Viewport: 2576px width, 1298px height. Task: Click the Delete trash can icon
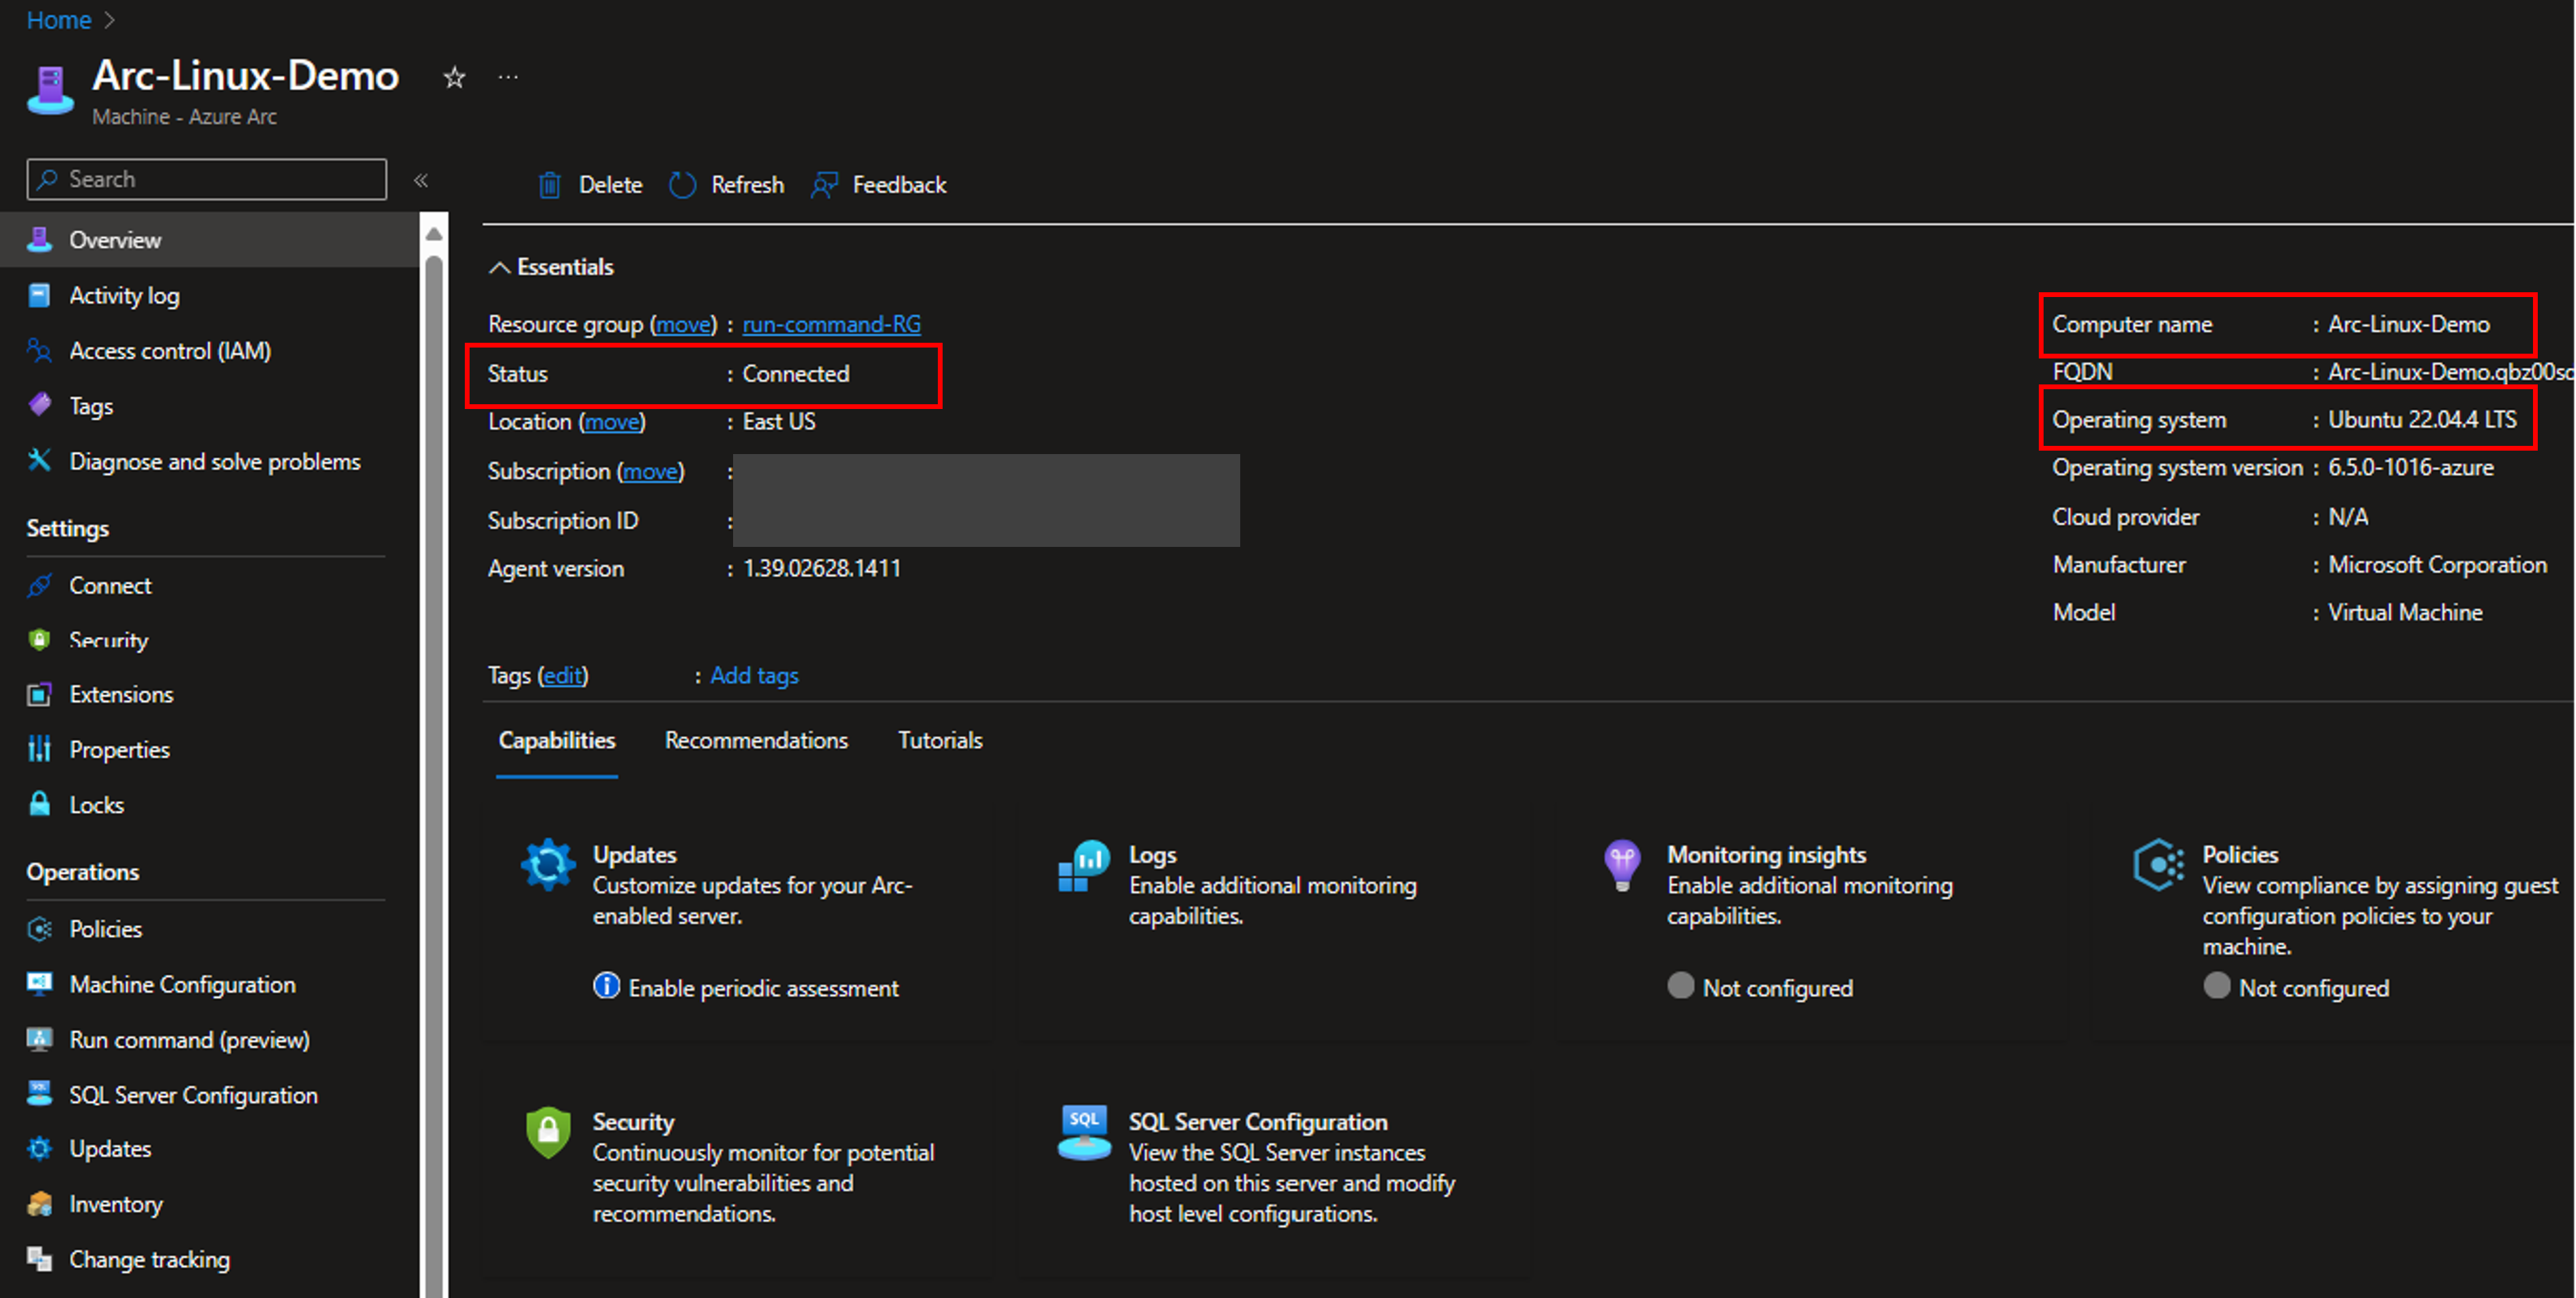click(x=549, y=185)
